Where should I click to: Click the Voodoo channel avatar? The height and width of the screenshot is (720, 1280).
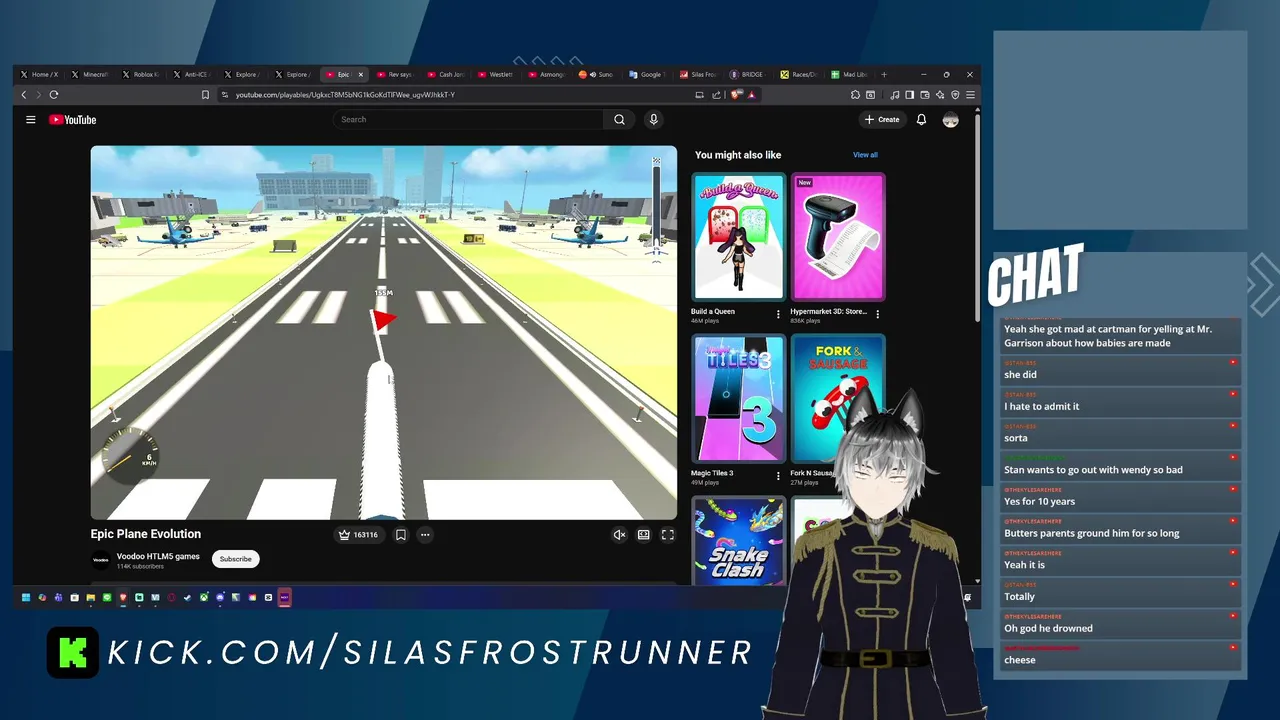click(x=101, y=560)
